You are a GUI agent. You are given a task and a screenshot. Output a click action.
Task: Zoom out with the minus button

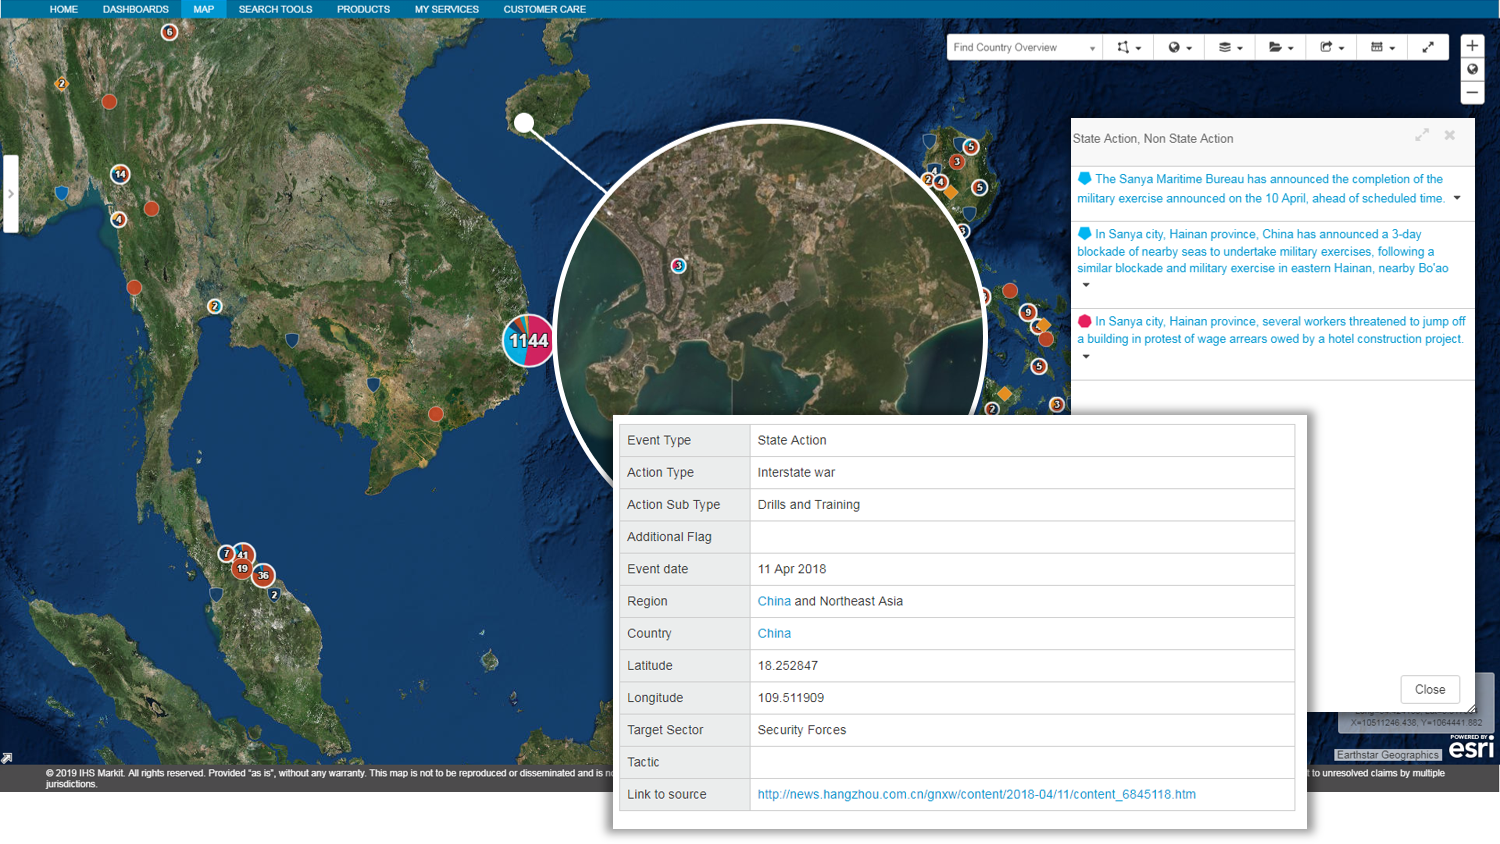click(x=1472, y=92)
